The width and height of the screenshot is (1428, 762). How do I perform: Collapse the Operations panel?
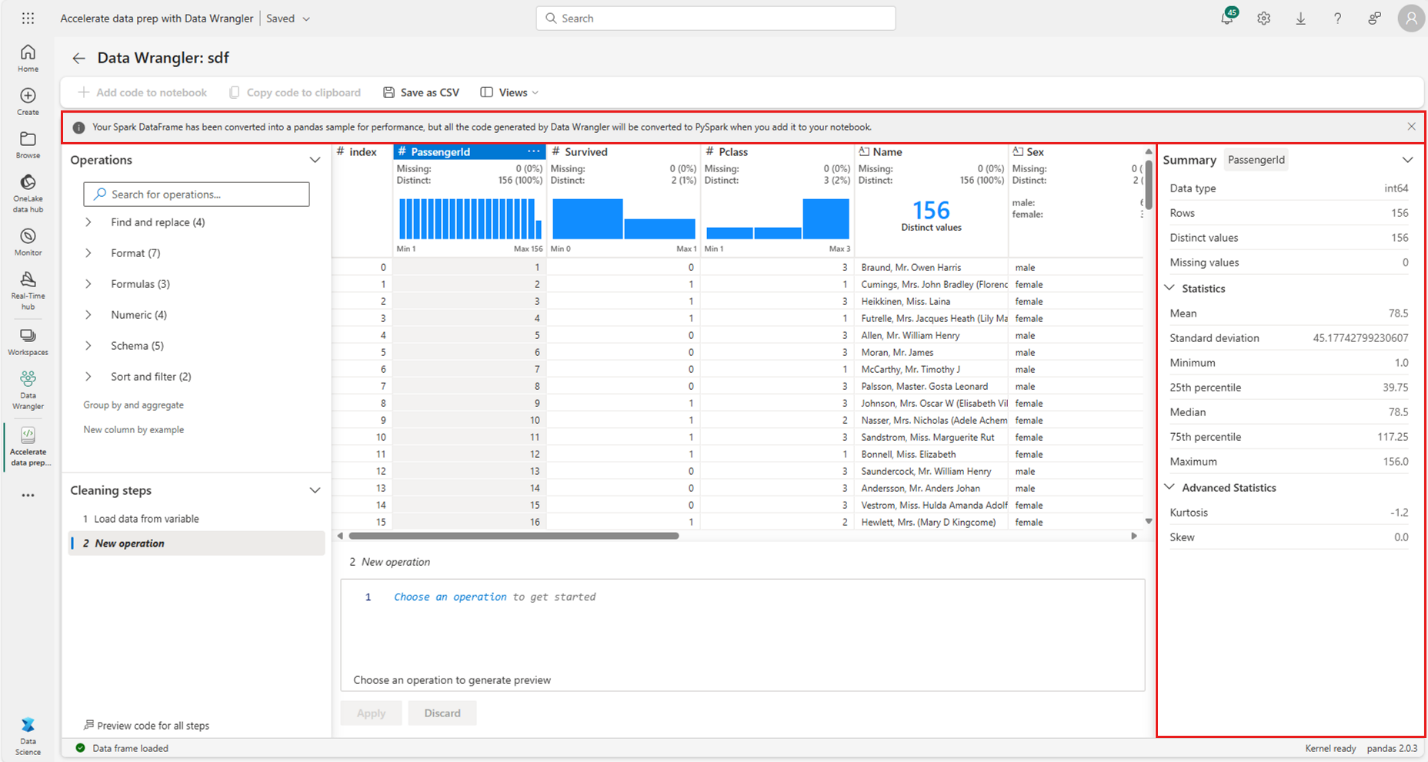point(315,160)
